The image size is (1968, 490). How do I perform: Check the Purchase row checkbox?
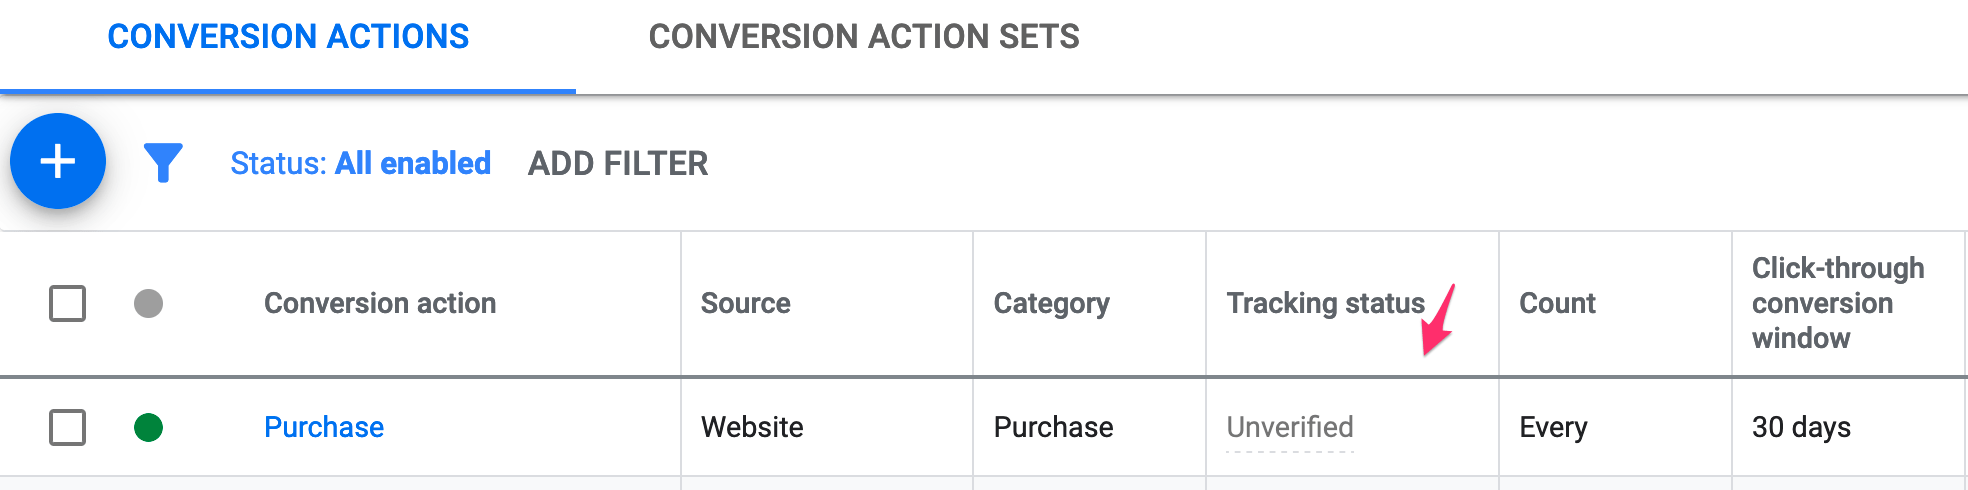pos(67,428)
